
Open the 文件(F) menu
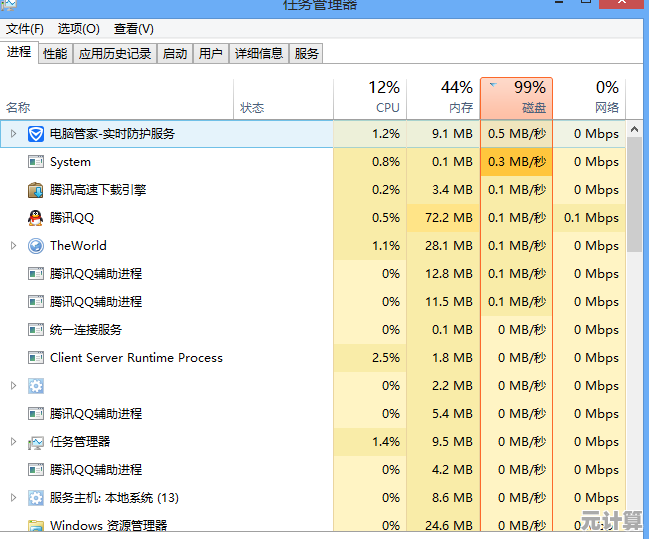25,29
